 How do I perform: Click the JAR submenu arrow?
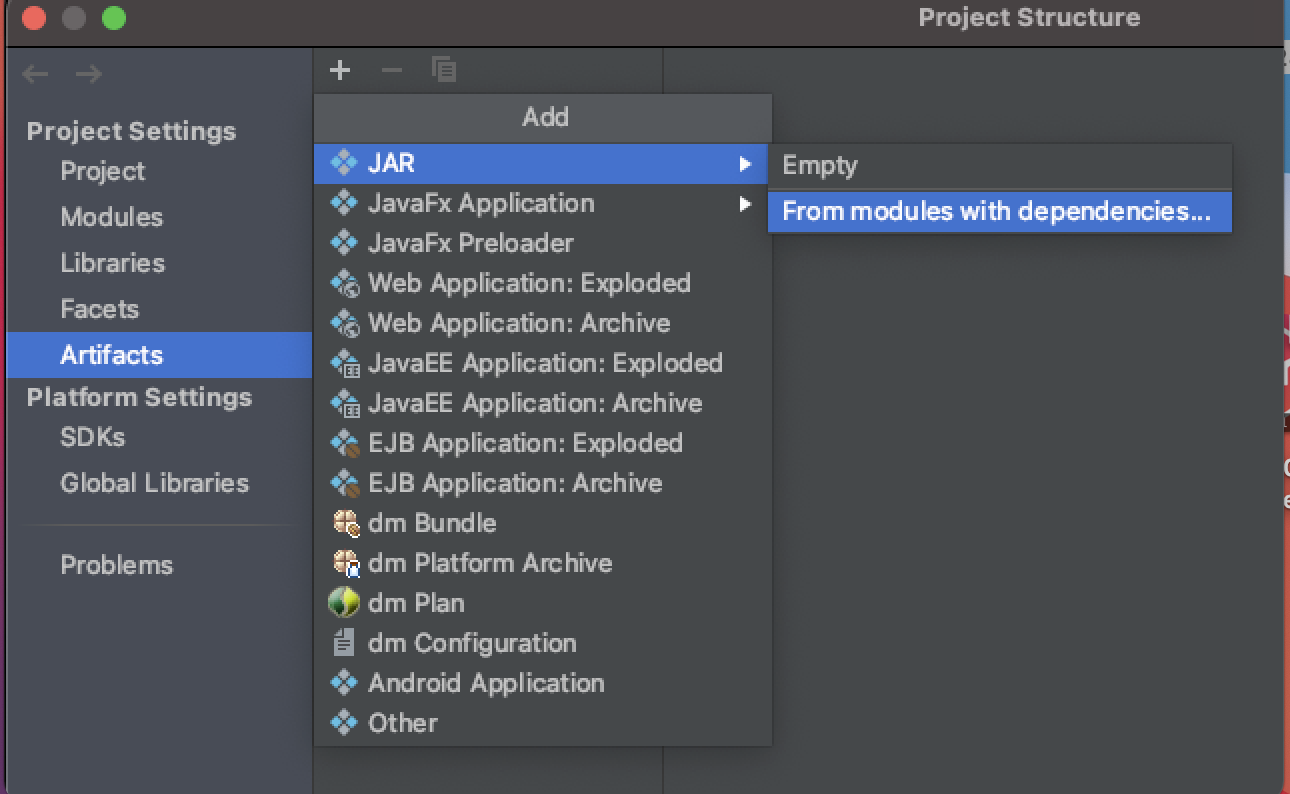coord(747,163)
